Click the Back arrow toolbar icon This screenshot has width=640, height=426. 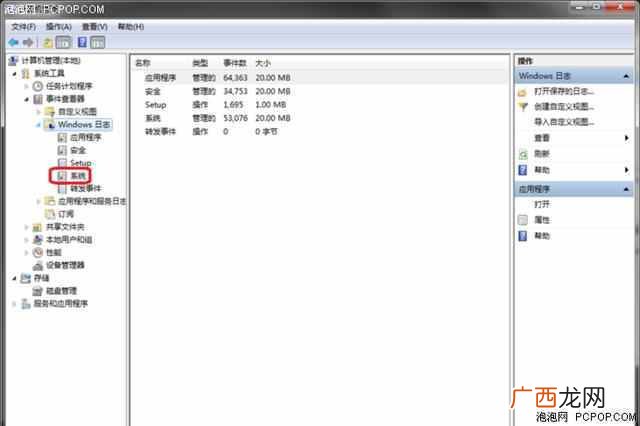point(14,42)
